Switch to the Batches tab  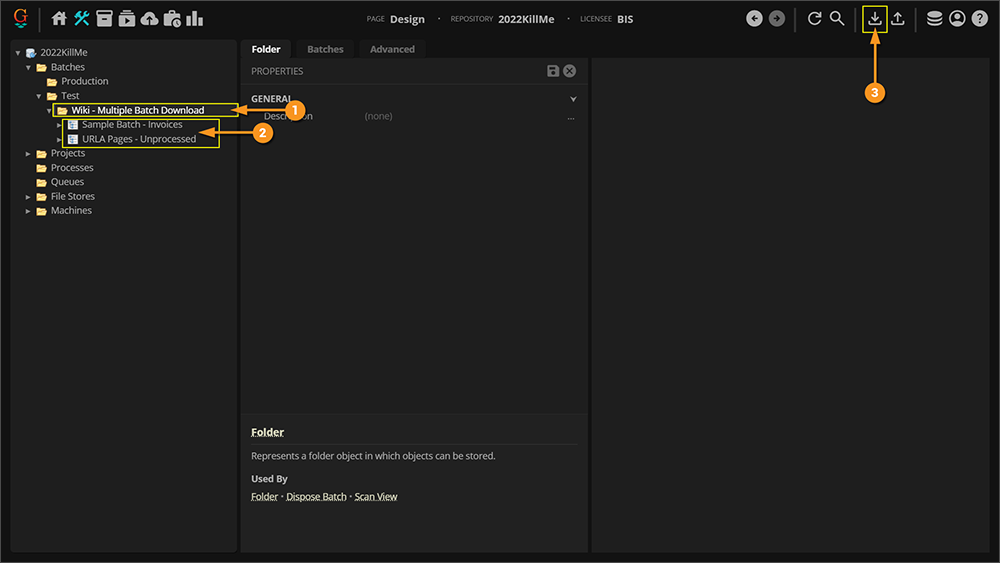tap(325, 49)
